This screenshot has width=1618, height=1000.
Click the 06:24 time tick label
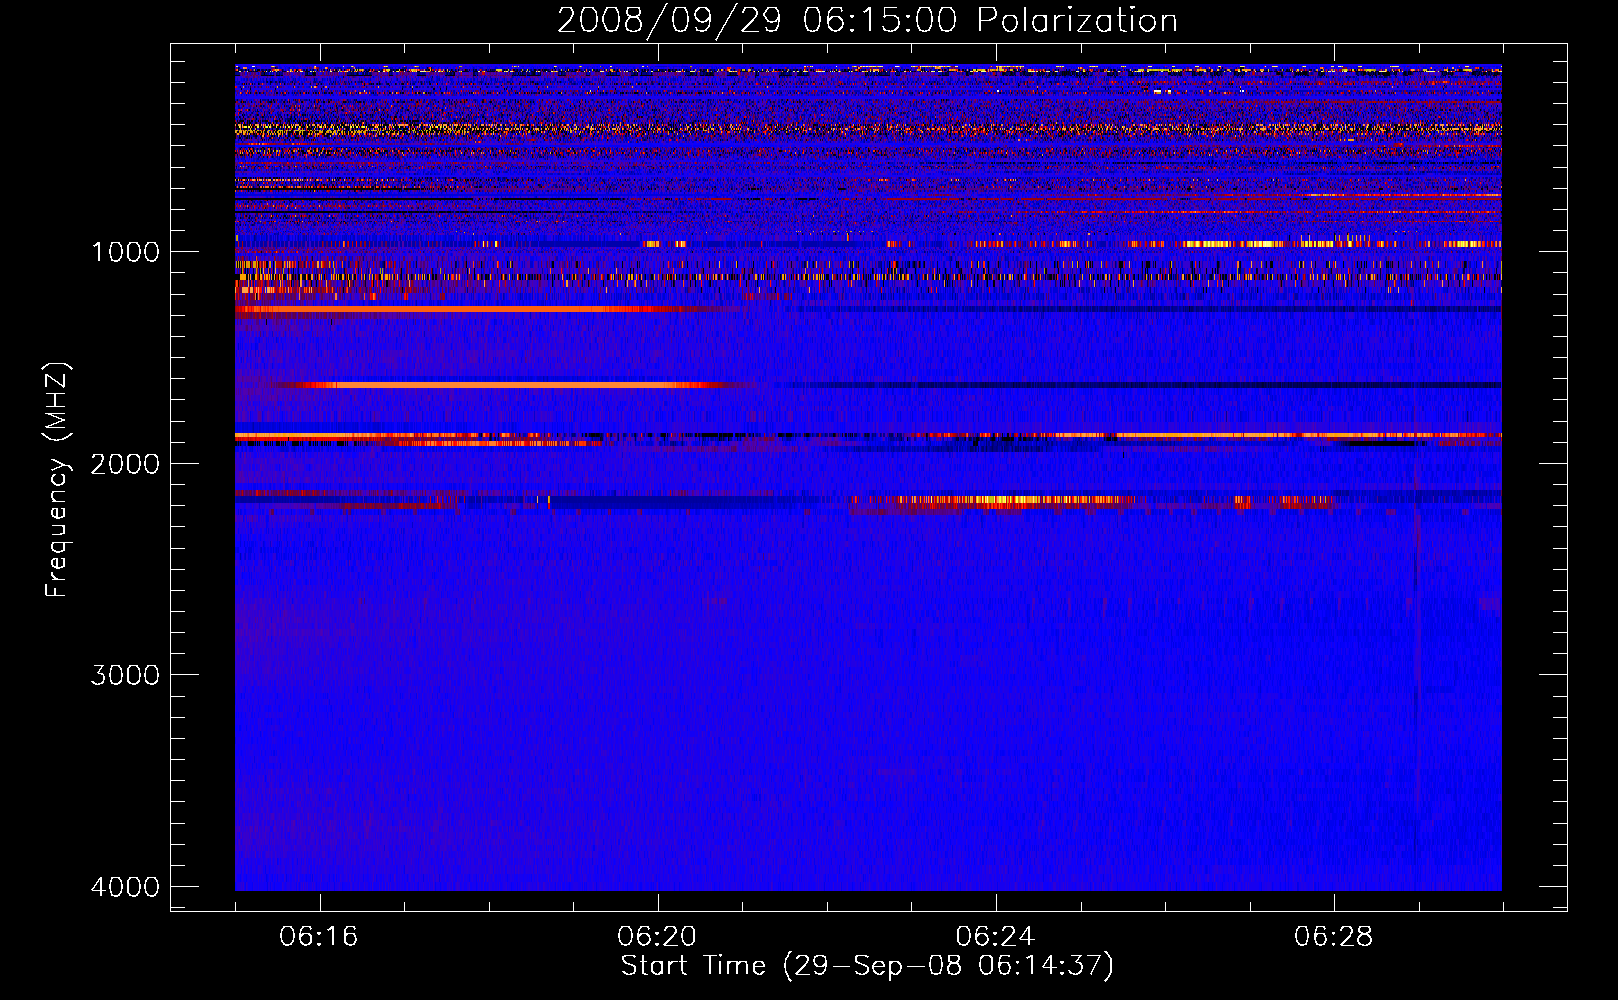point(996,937)
